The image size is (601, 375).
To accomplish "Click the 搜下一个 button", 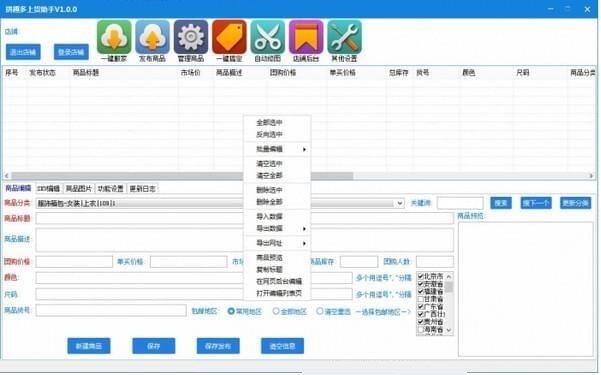I will point(536,203).
